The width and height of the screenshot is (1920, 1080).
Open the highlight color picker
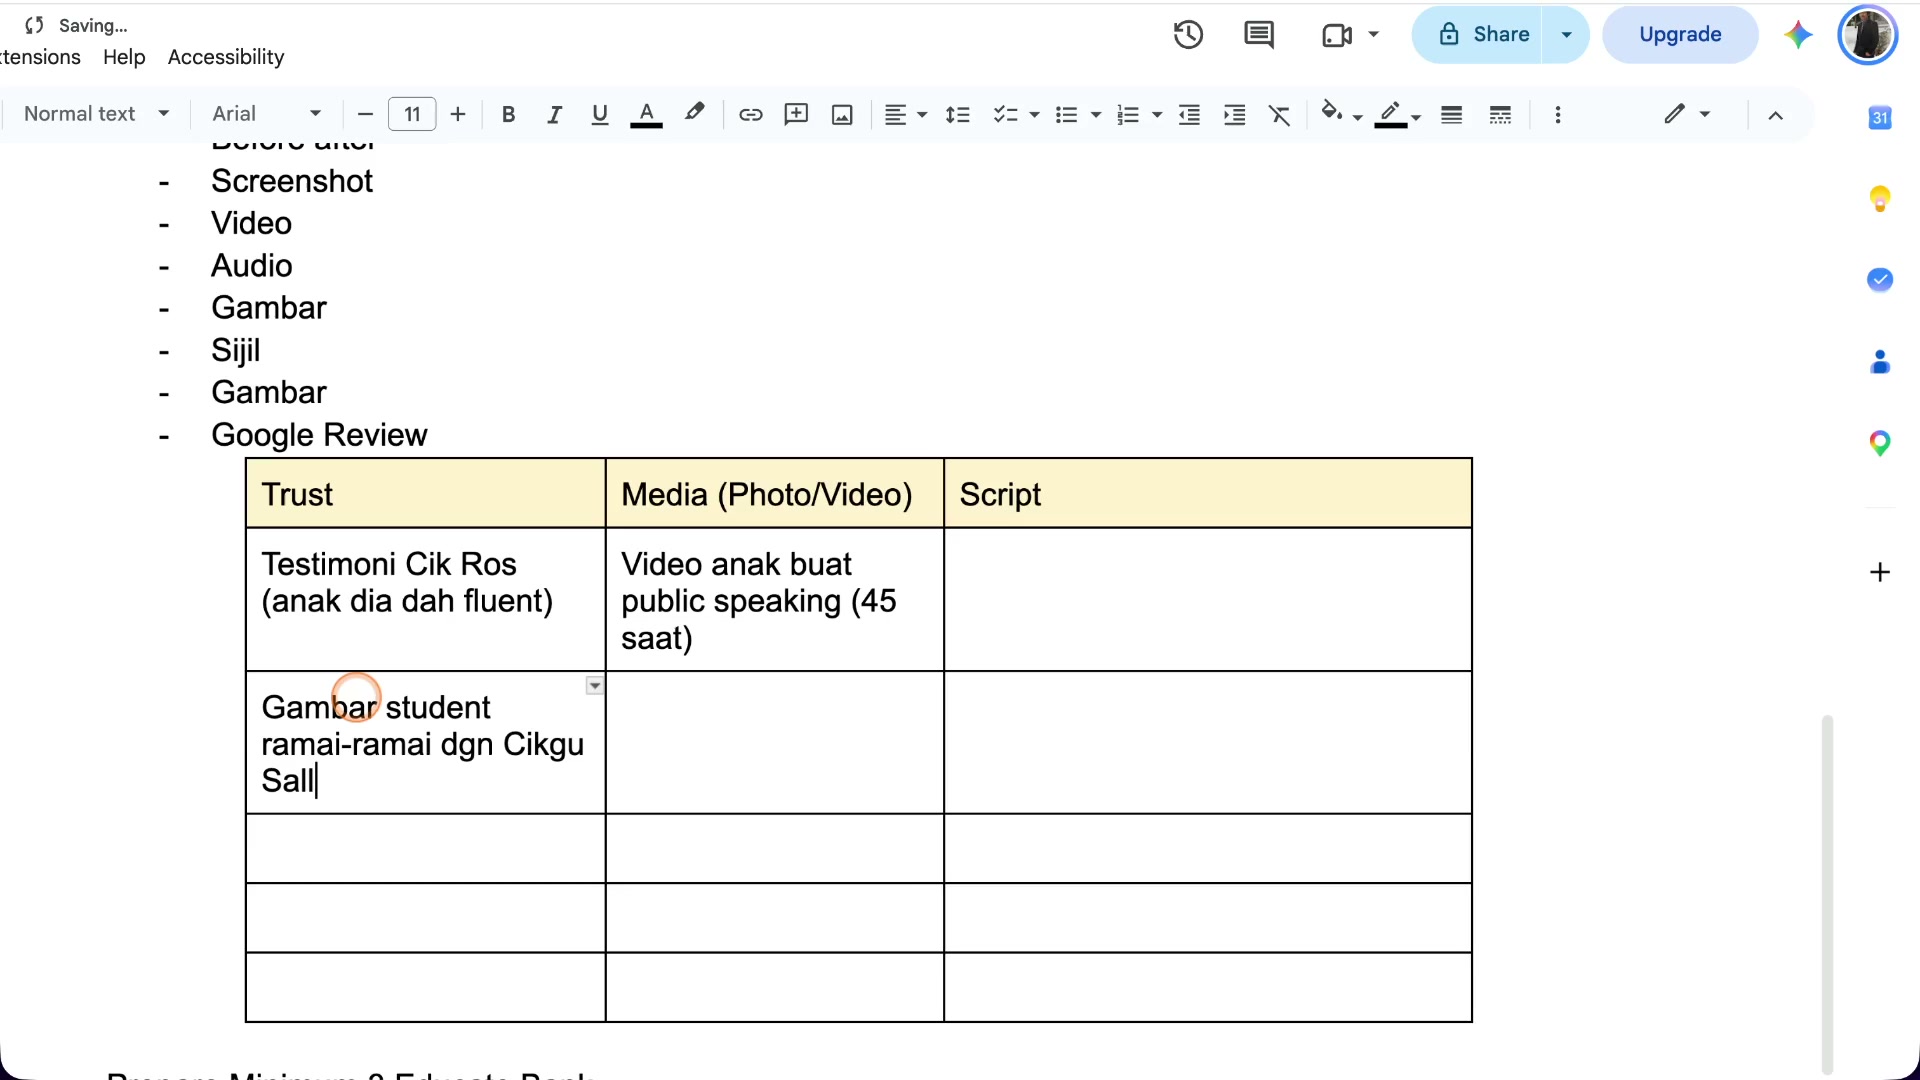pyautogui.click(x=694, y=113)
